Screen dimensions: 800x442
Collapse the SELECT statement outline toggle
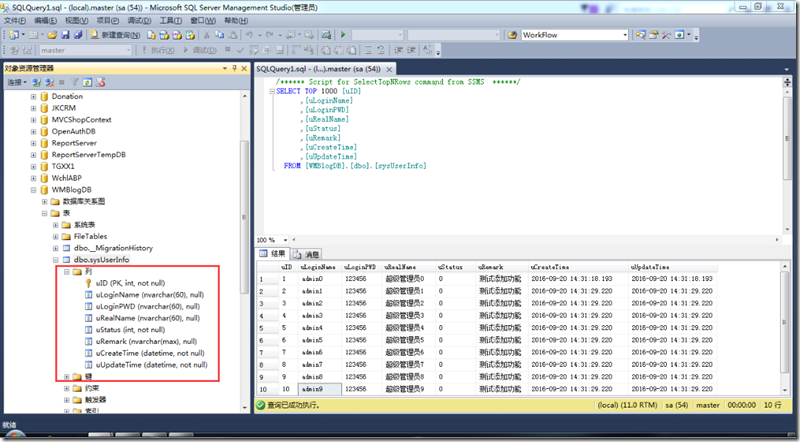click(272, 91)
